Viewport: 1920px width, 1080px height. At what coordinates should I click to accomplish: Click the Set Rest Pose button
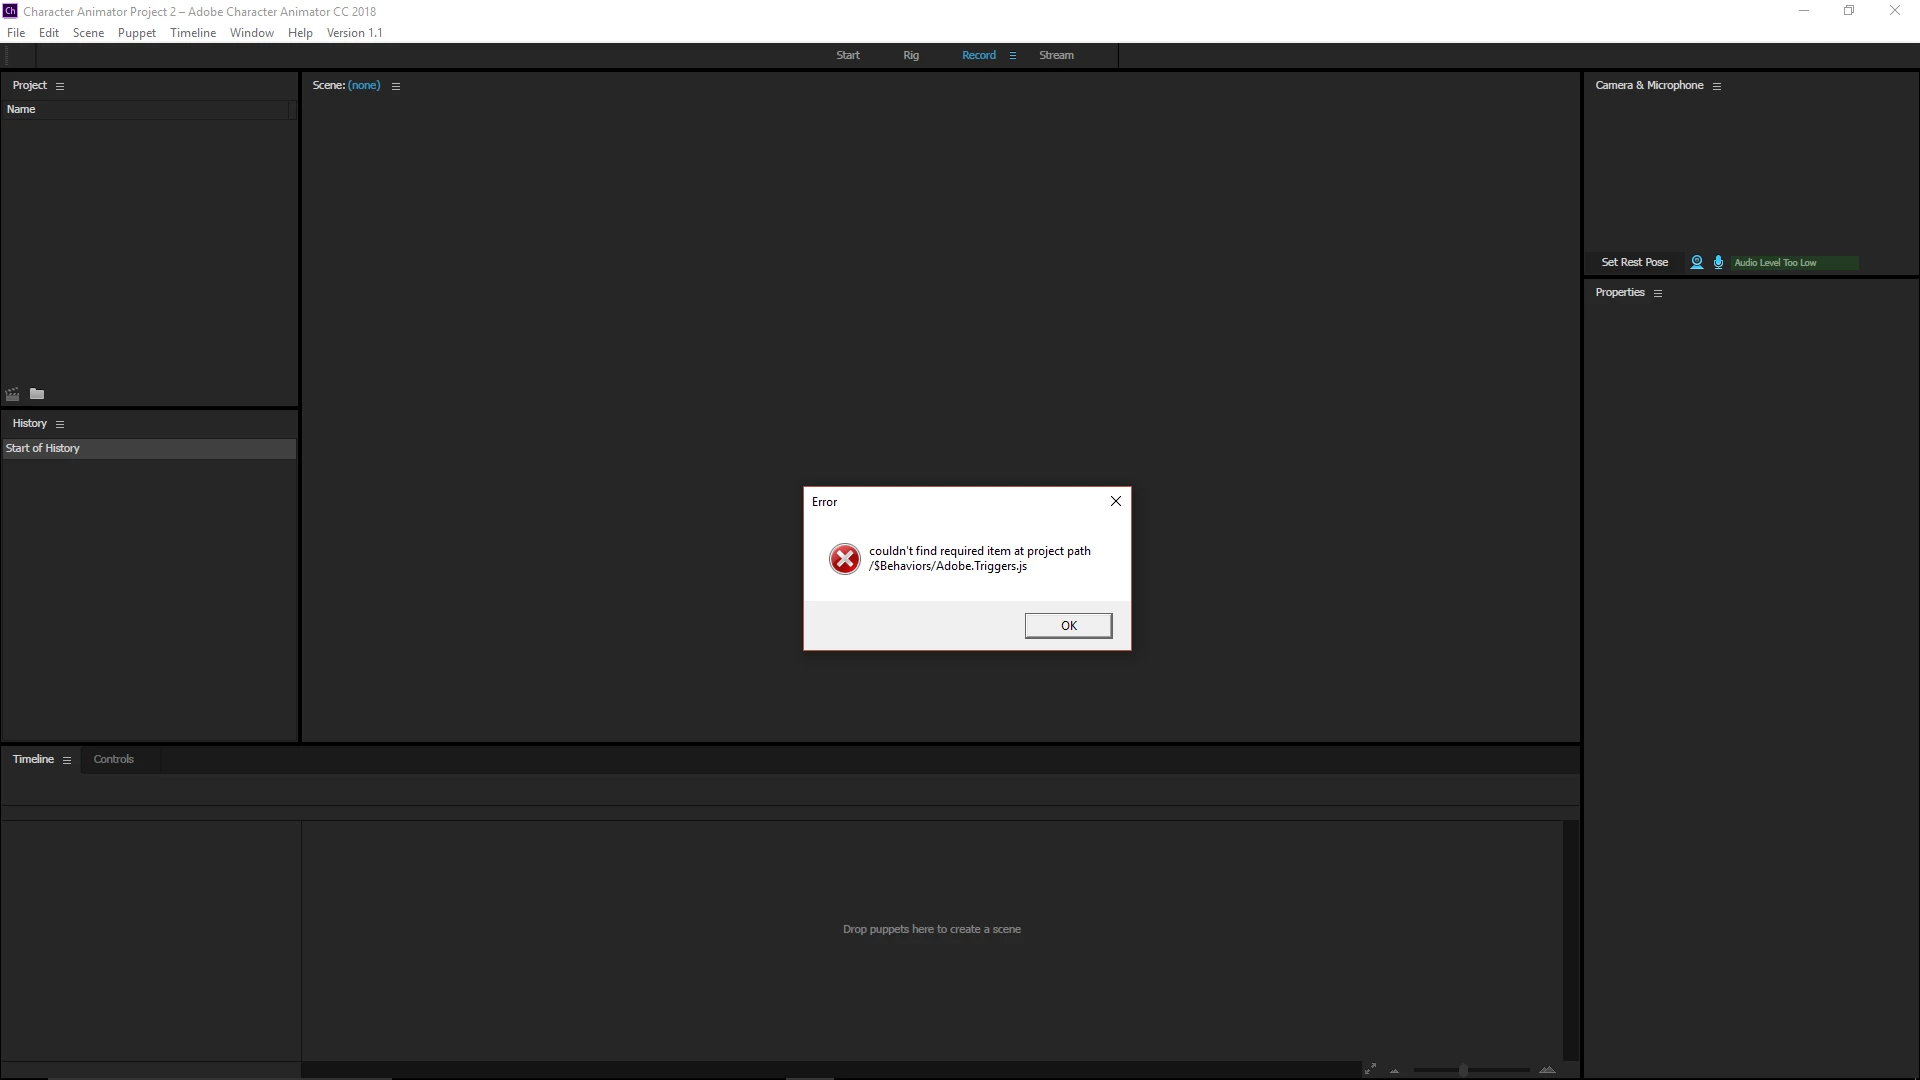click(1635, 262)
